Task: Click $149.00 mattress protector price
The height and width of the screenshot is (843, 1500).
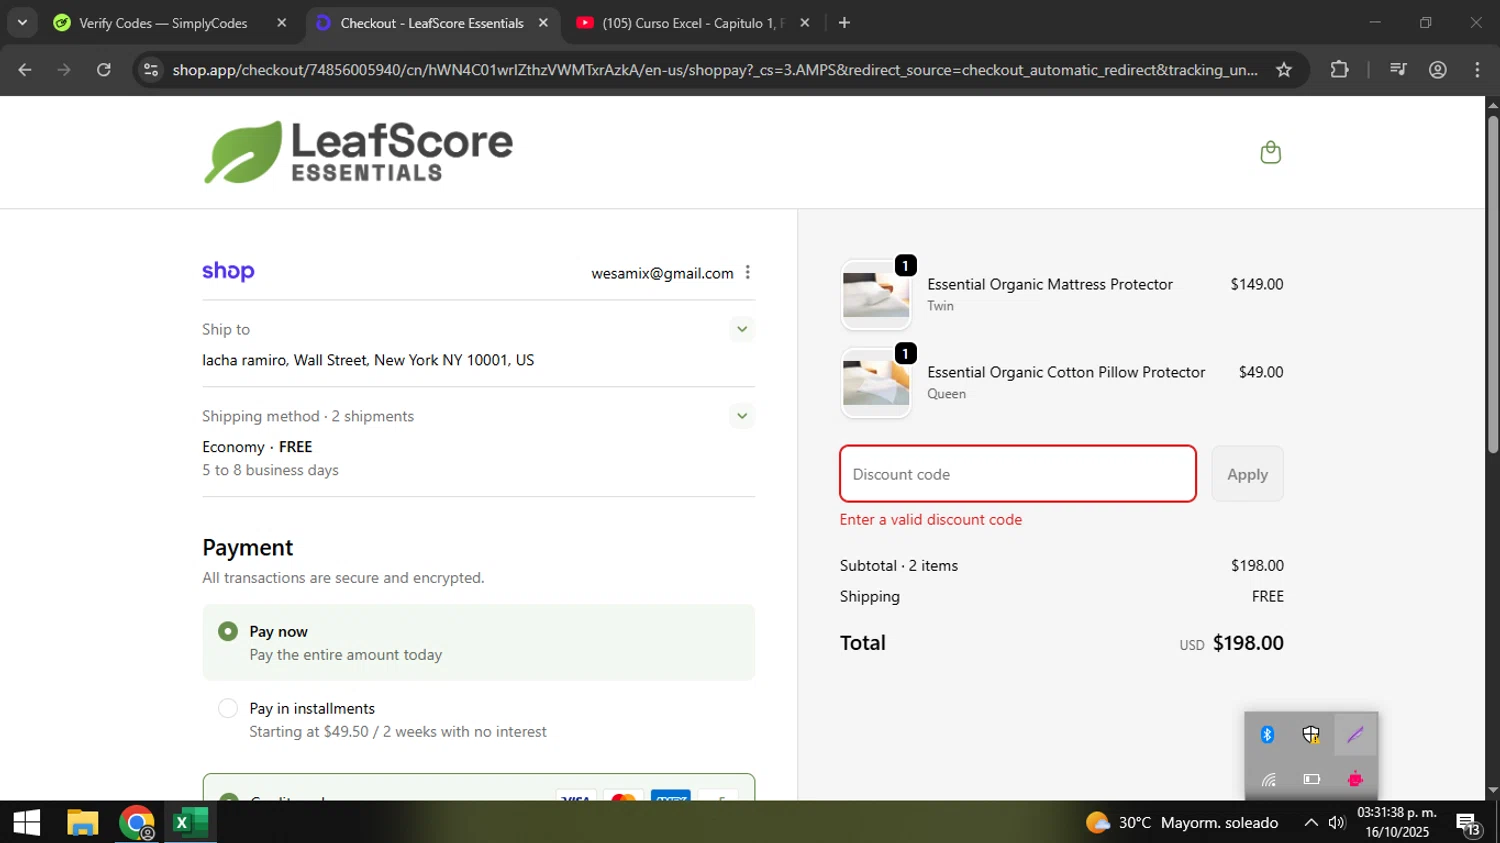Action: tap(1257, 284)
